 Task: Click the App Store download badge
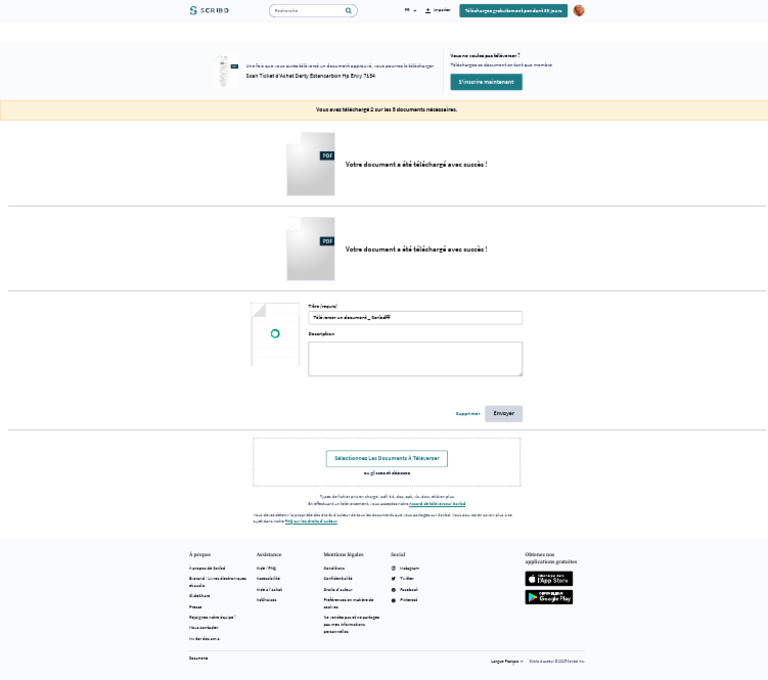549,579
